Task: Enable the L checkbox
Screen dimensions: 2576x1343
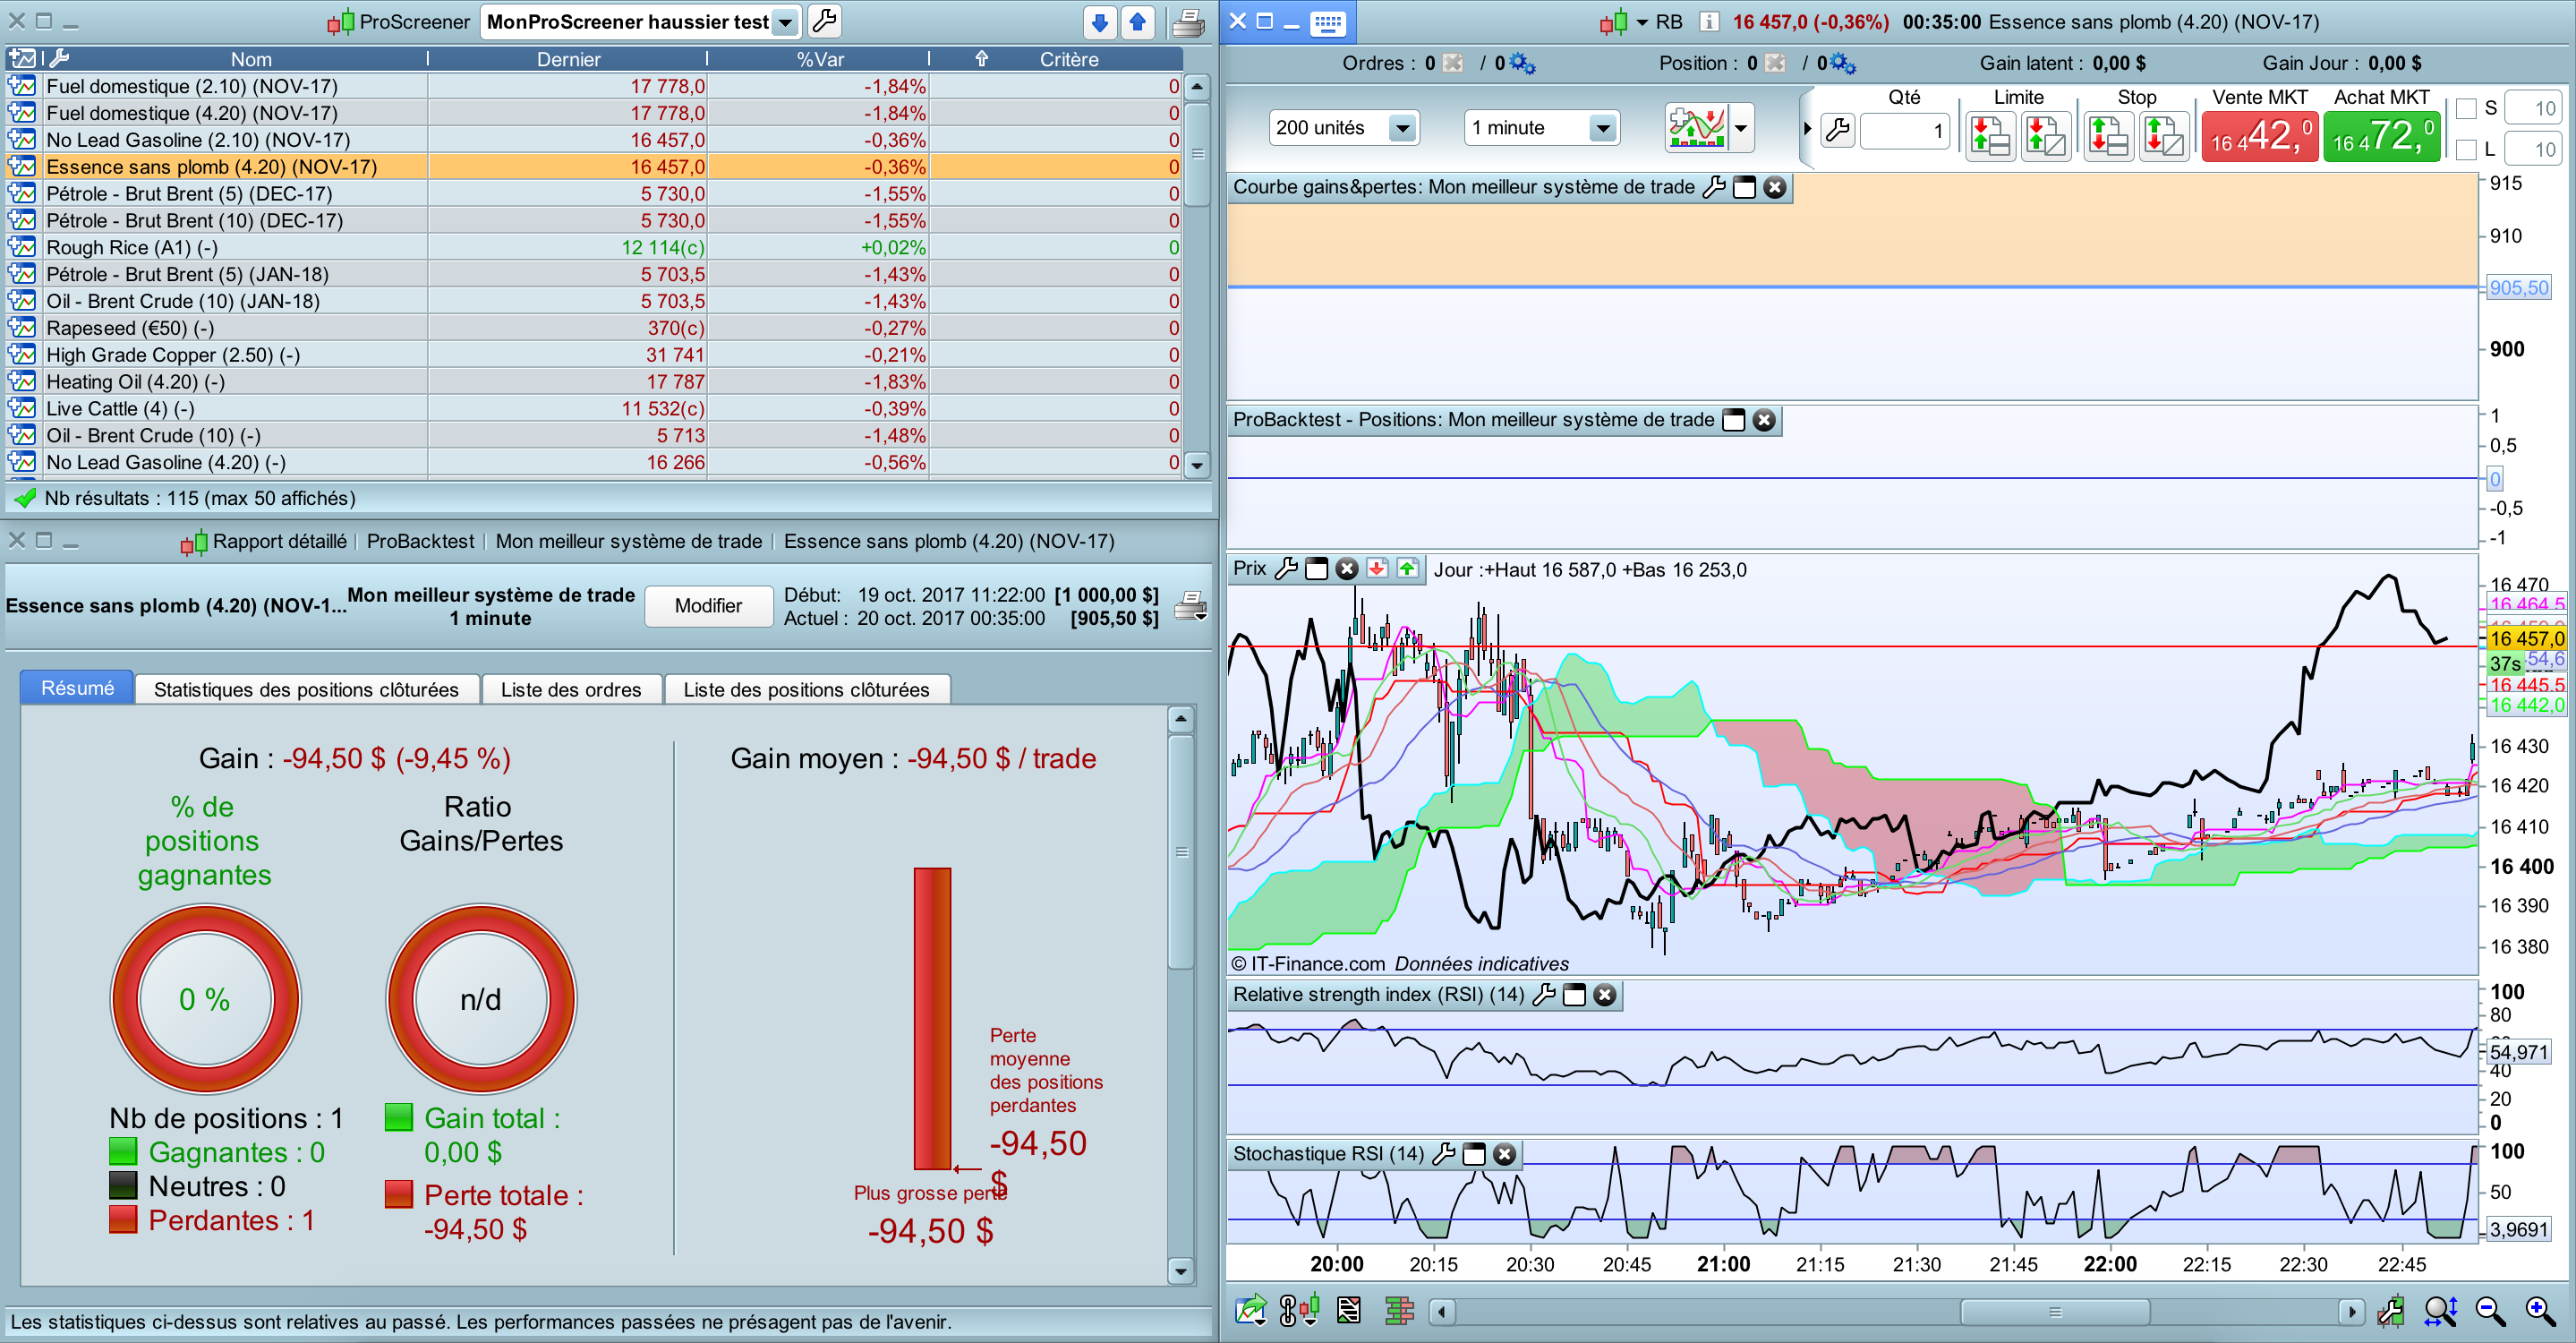Action: 2466,150
